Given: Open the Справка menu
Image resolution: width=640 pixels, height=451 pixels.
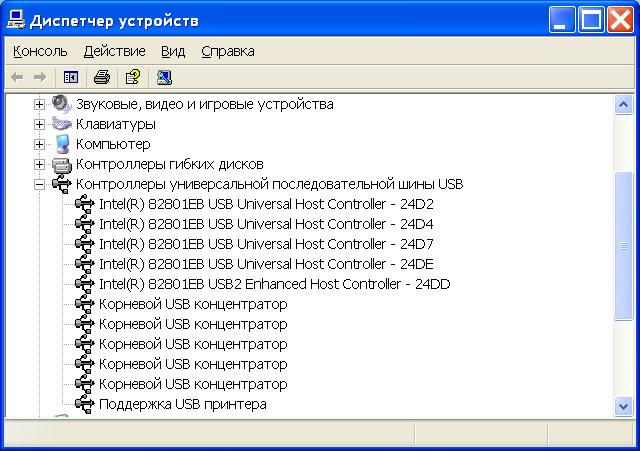Looking at the screenshot, I should point(227,51).
